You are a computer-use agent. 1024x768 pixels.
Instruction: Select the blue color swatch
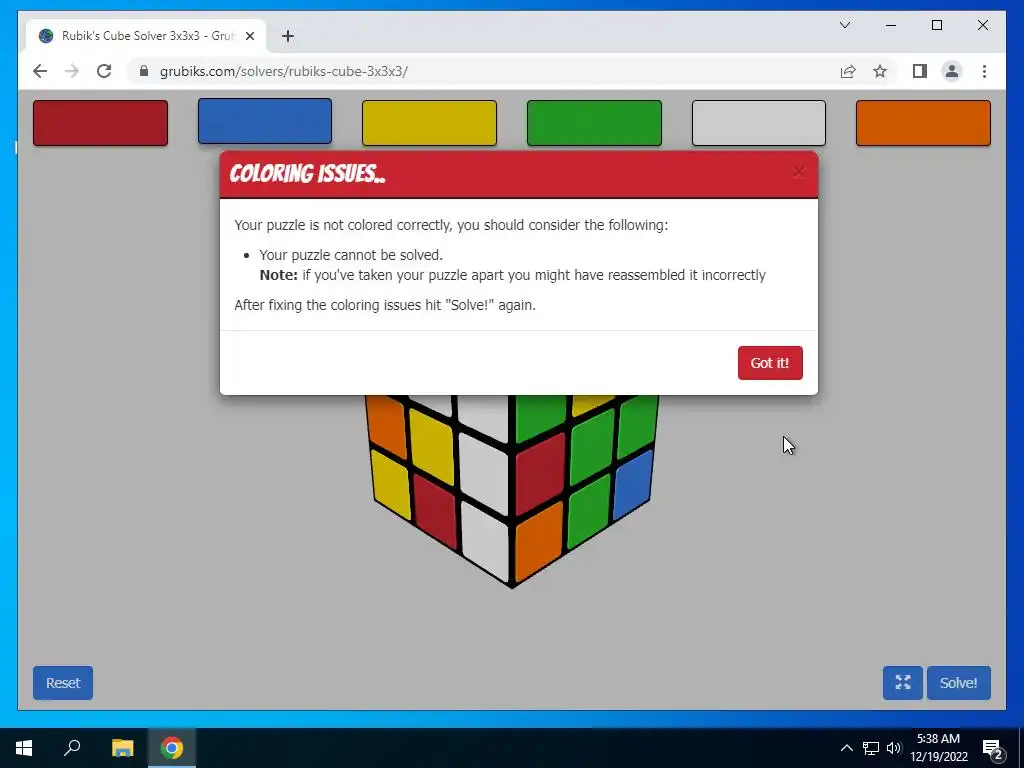coord(265,121)
